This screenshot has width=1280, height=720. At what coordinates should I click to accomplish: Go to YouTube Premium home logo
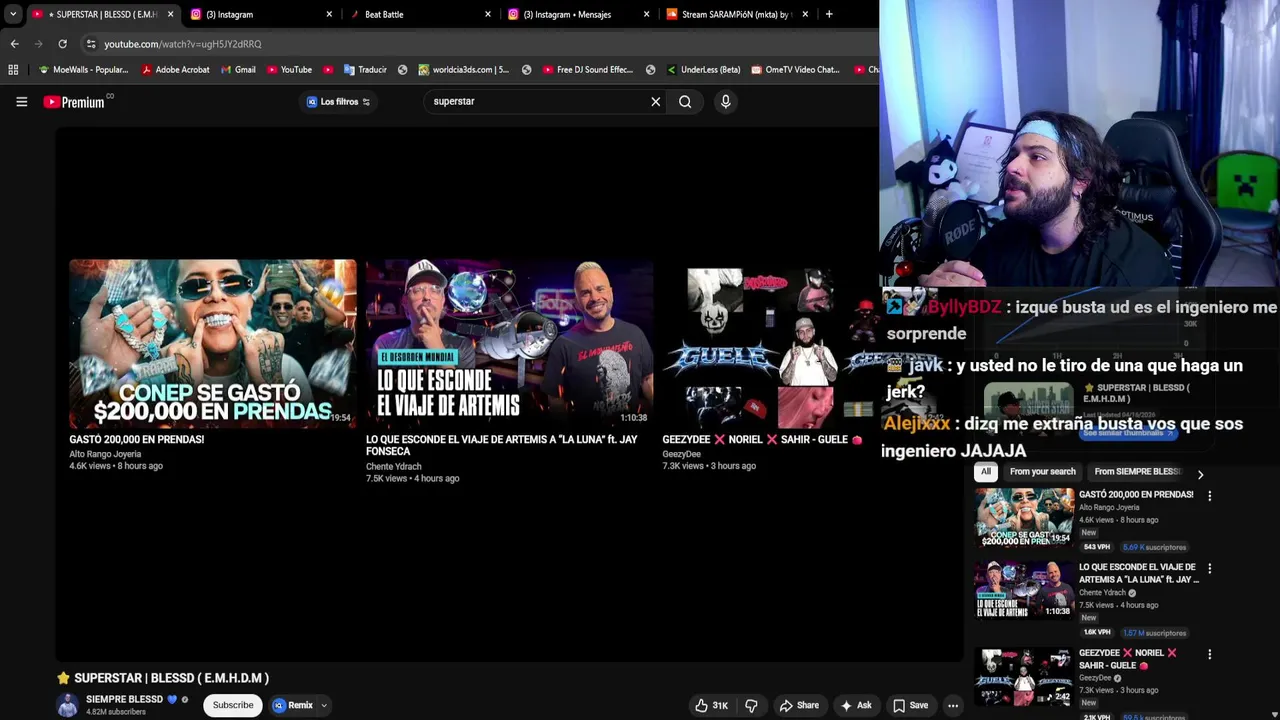75,101
